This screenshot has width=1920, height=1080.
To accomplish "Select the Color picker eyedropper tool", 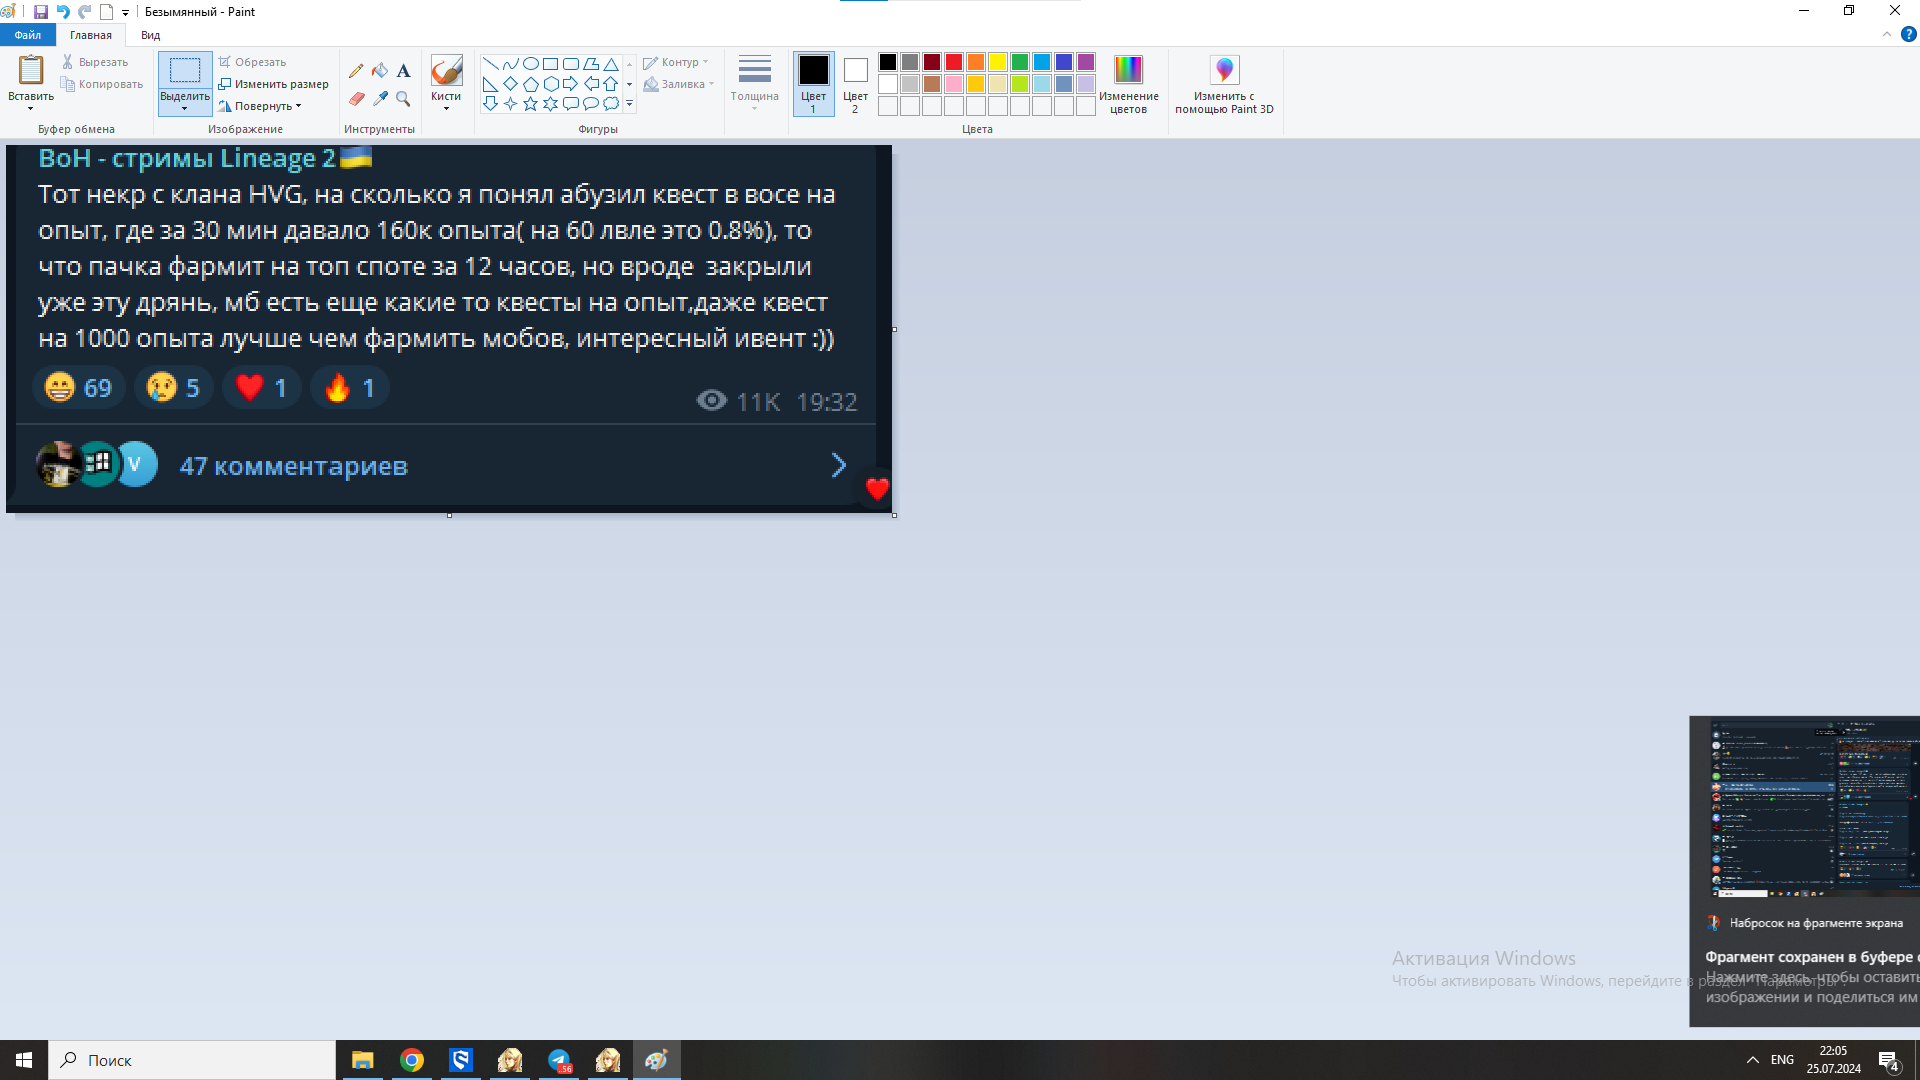I will 380,99.
